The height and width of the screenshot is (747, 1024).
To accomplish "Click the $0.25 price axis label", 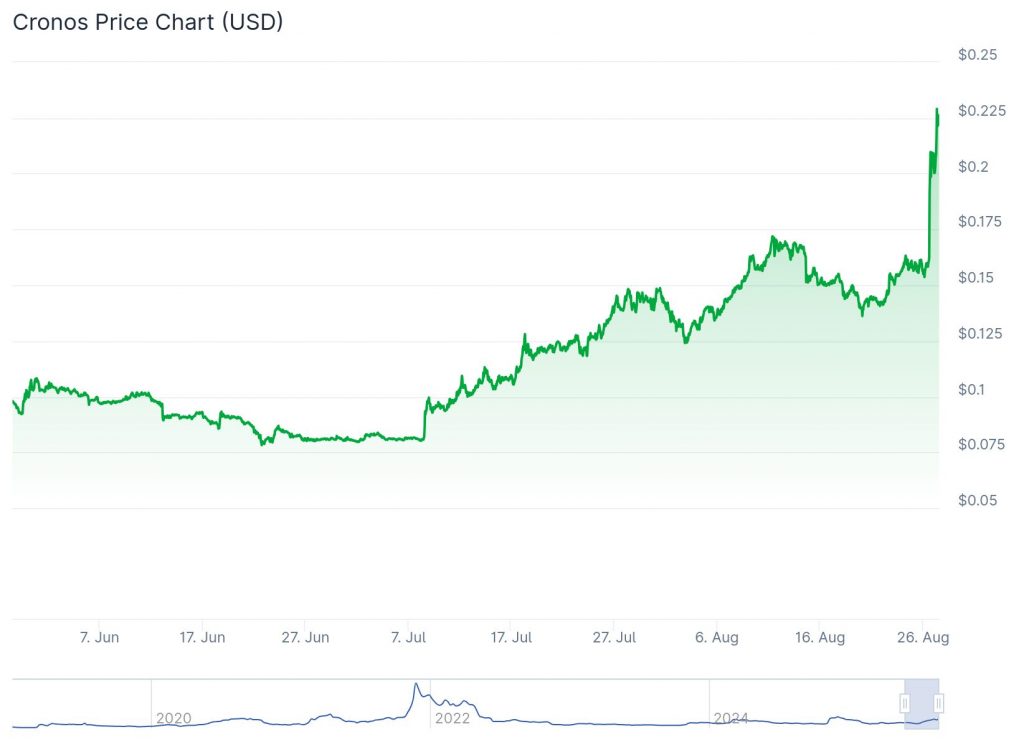I will point(977,54).
